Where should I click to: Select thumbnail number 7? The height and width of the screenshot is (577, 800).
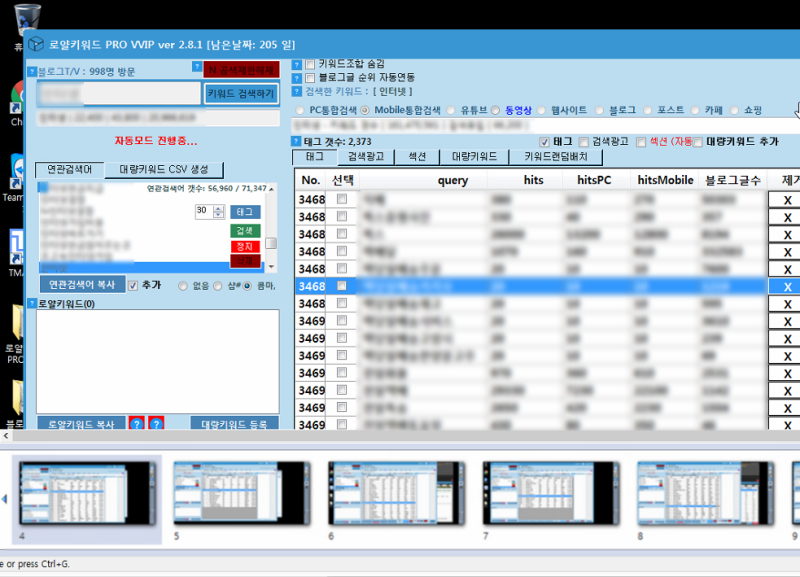(x=551, y=493)
